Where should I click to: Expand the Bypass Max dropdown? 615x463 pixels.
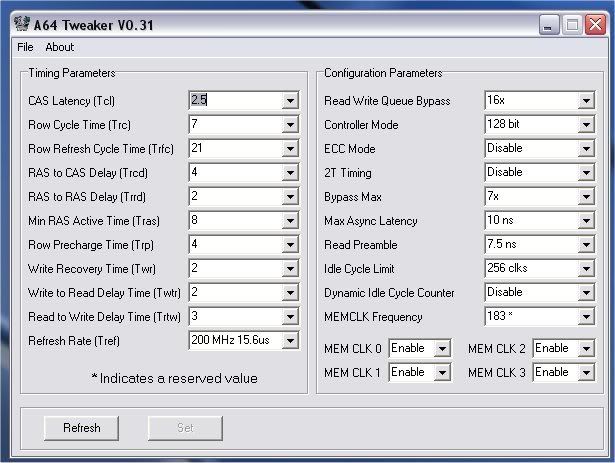586,197
